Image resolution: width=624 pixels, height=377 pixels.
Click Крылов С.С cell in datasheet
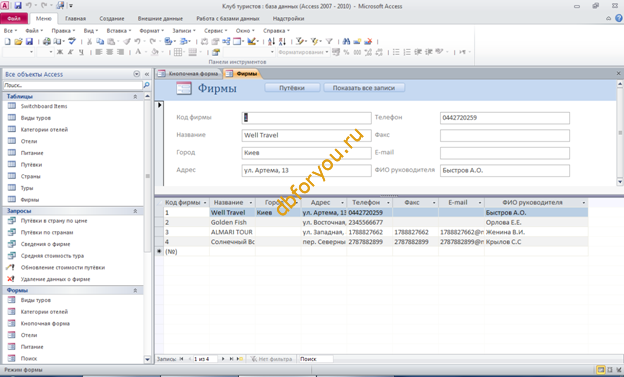536,242
